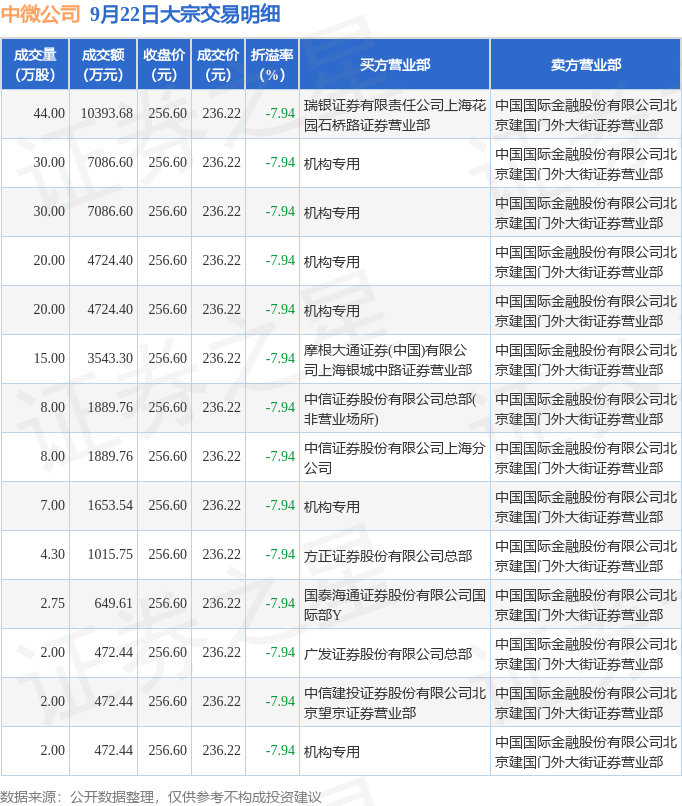The image size is (682, 806).
Task: Click the 成交额(万元) column header
Action: click(103, 65)
